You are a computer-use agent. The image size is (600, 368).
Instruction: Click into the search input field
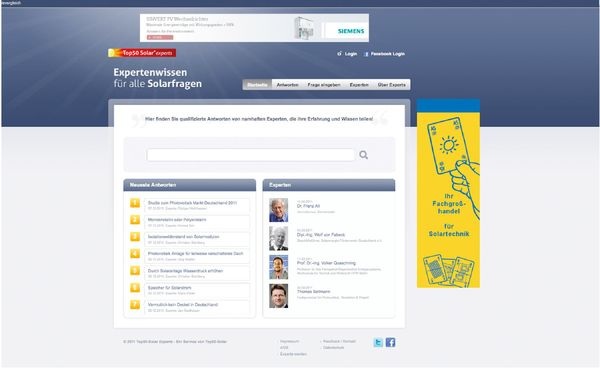pos(251,155)
